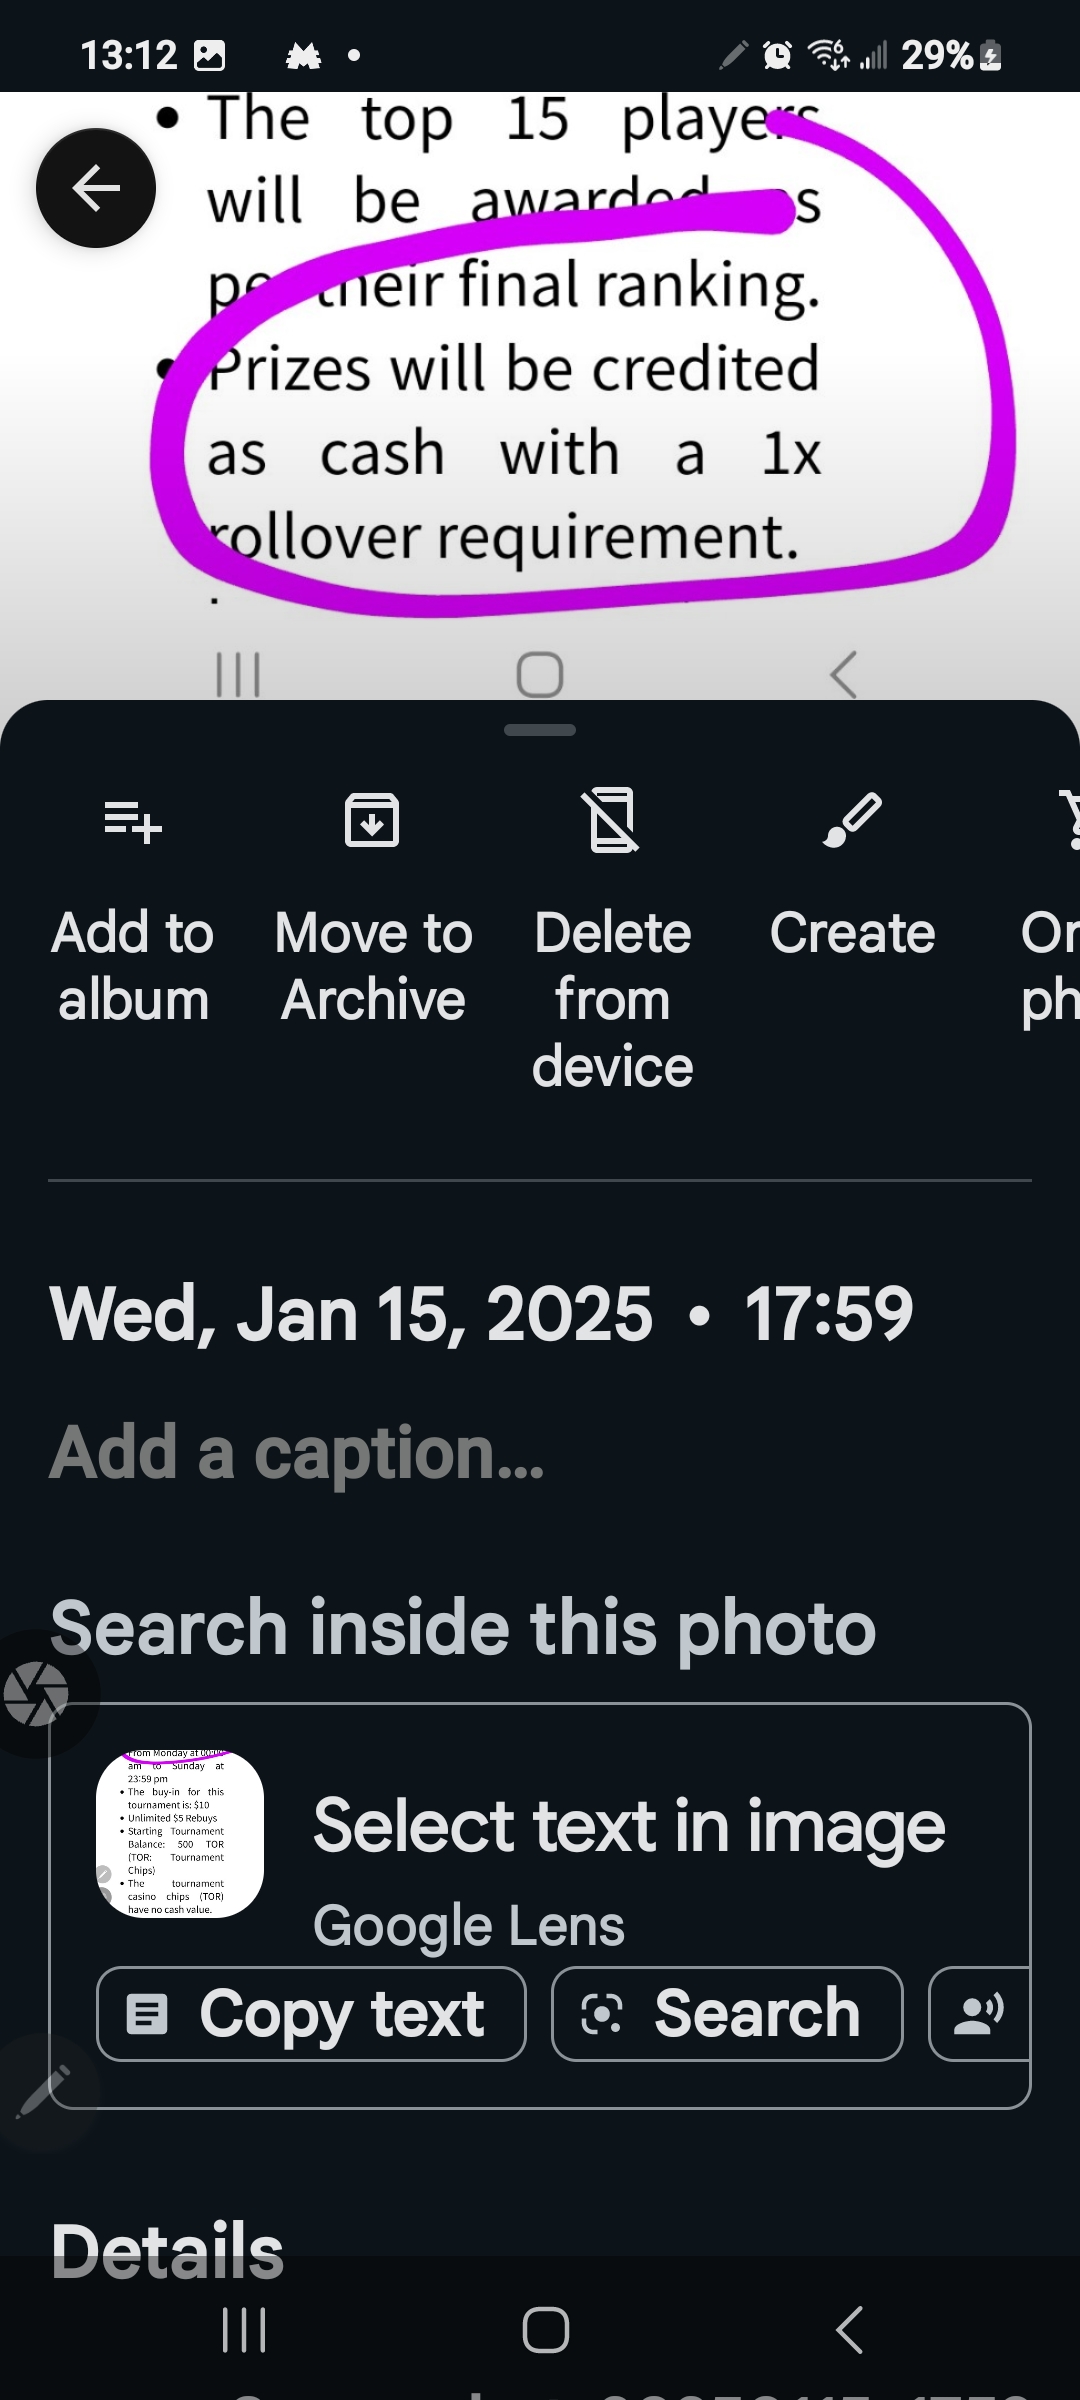Tap the partially visible Order photo cart icon
Image resolution: width=1080 pixels, height=2400 pixels.
1067,820
